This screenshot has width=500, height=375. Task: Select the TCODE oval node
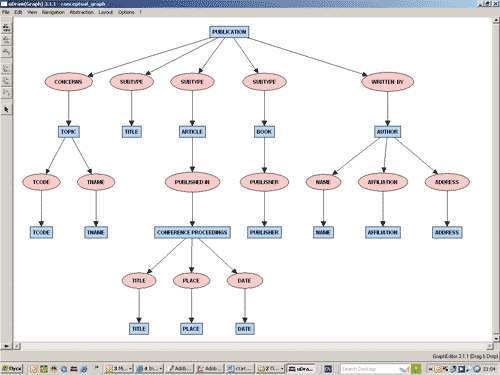tap(41, 182)
